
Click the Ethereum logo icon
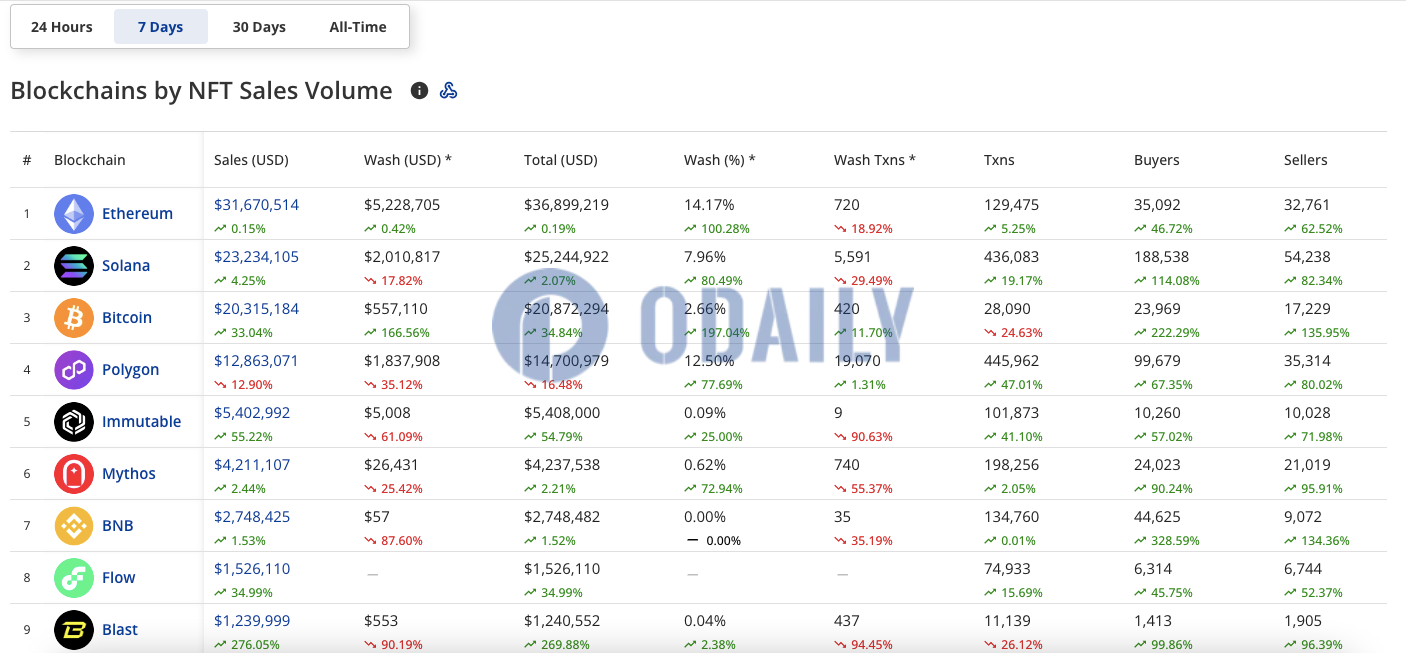pos(74,214)
